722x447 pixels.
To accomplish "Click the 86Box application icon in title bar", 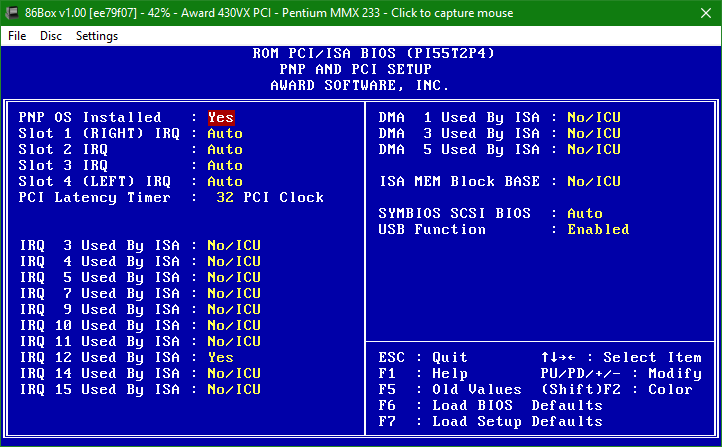I will (x=12, y=12).
